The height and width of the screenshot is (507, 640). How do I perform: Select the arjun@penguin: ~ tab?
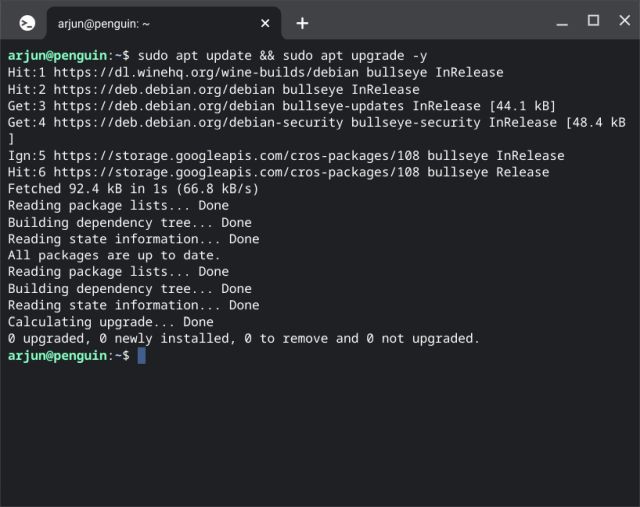pos(150,23)
